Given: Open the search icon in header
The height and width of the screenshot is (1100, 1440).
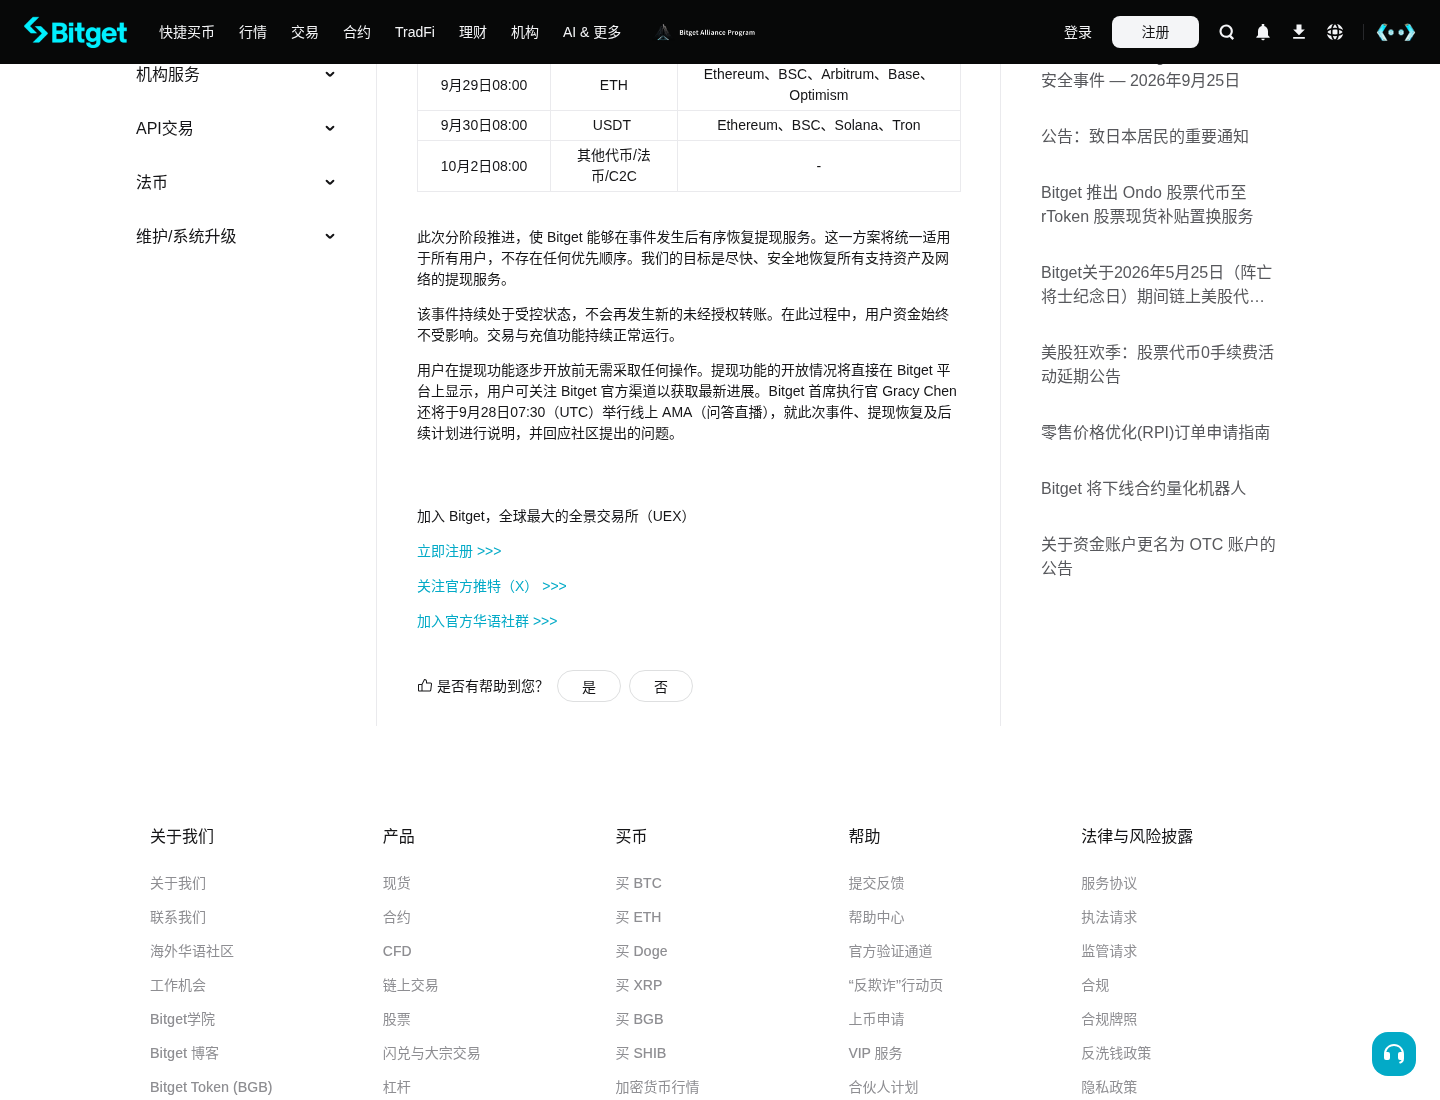Looking at the screenshot, I should [1227, 32].
